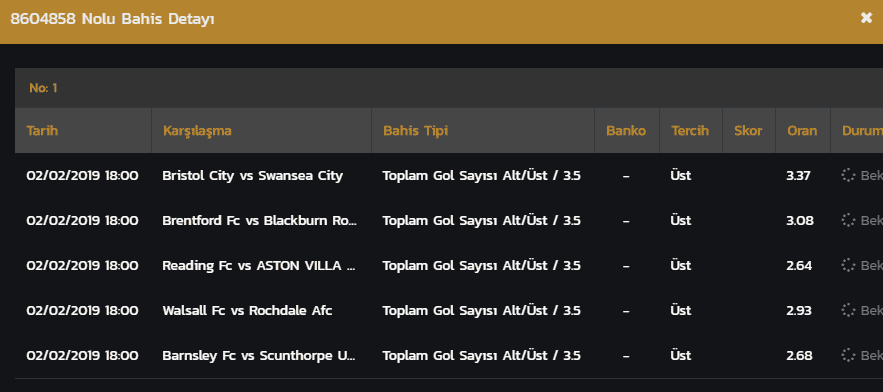Click the 2.93 odds value
The width and height of the screenshot is (883, 392).
click(799, 310)
